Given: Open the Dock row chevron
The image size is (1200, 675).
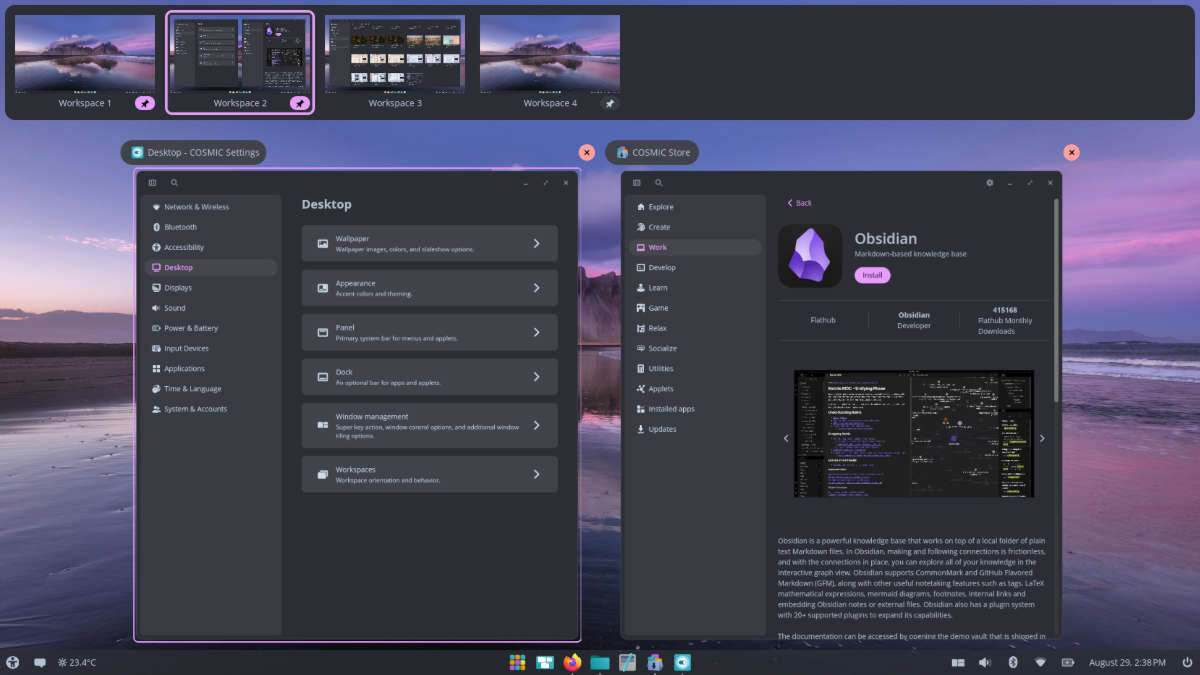Looking at the screenshot, I should point(537,377).
